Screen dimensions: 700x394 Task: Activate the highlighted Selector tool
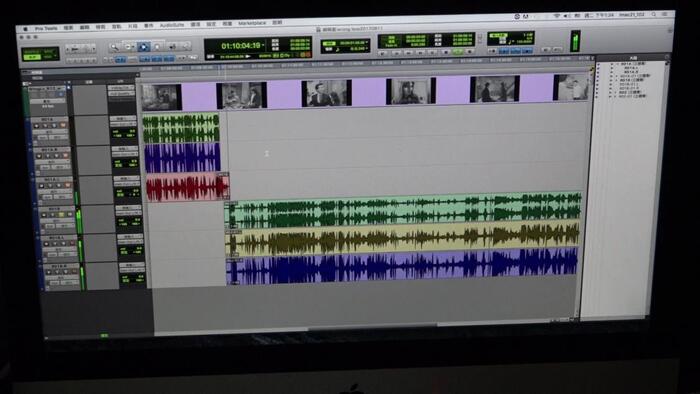(x=143, y=46)
